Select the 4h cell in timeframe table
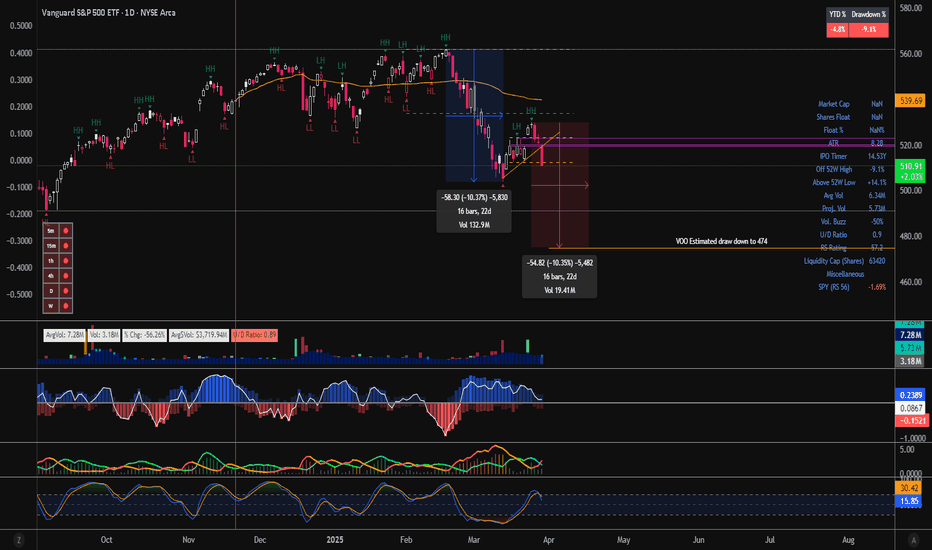This screenshot has height=550, width=932. click(x=51, y=276)
